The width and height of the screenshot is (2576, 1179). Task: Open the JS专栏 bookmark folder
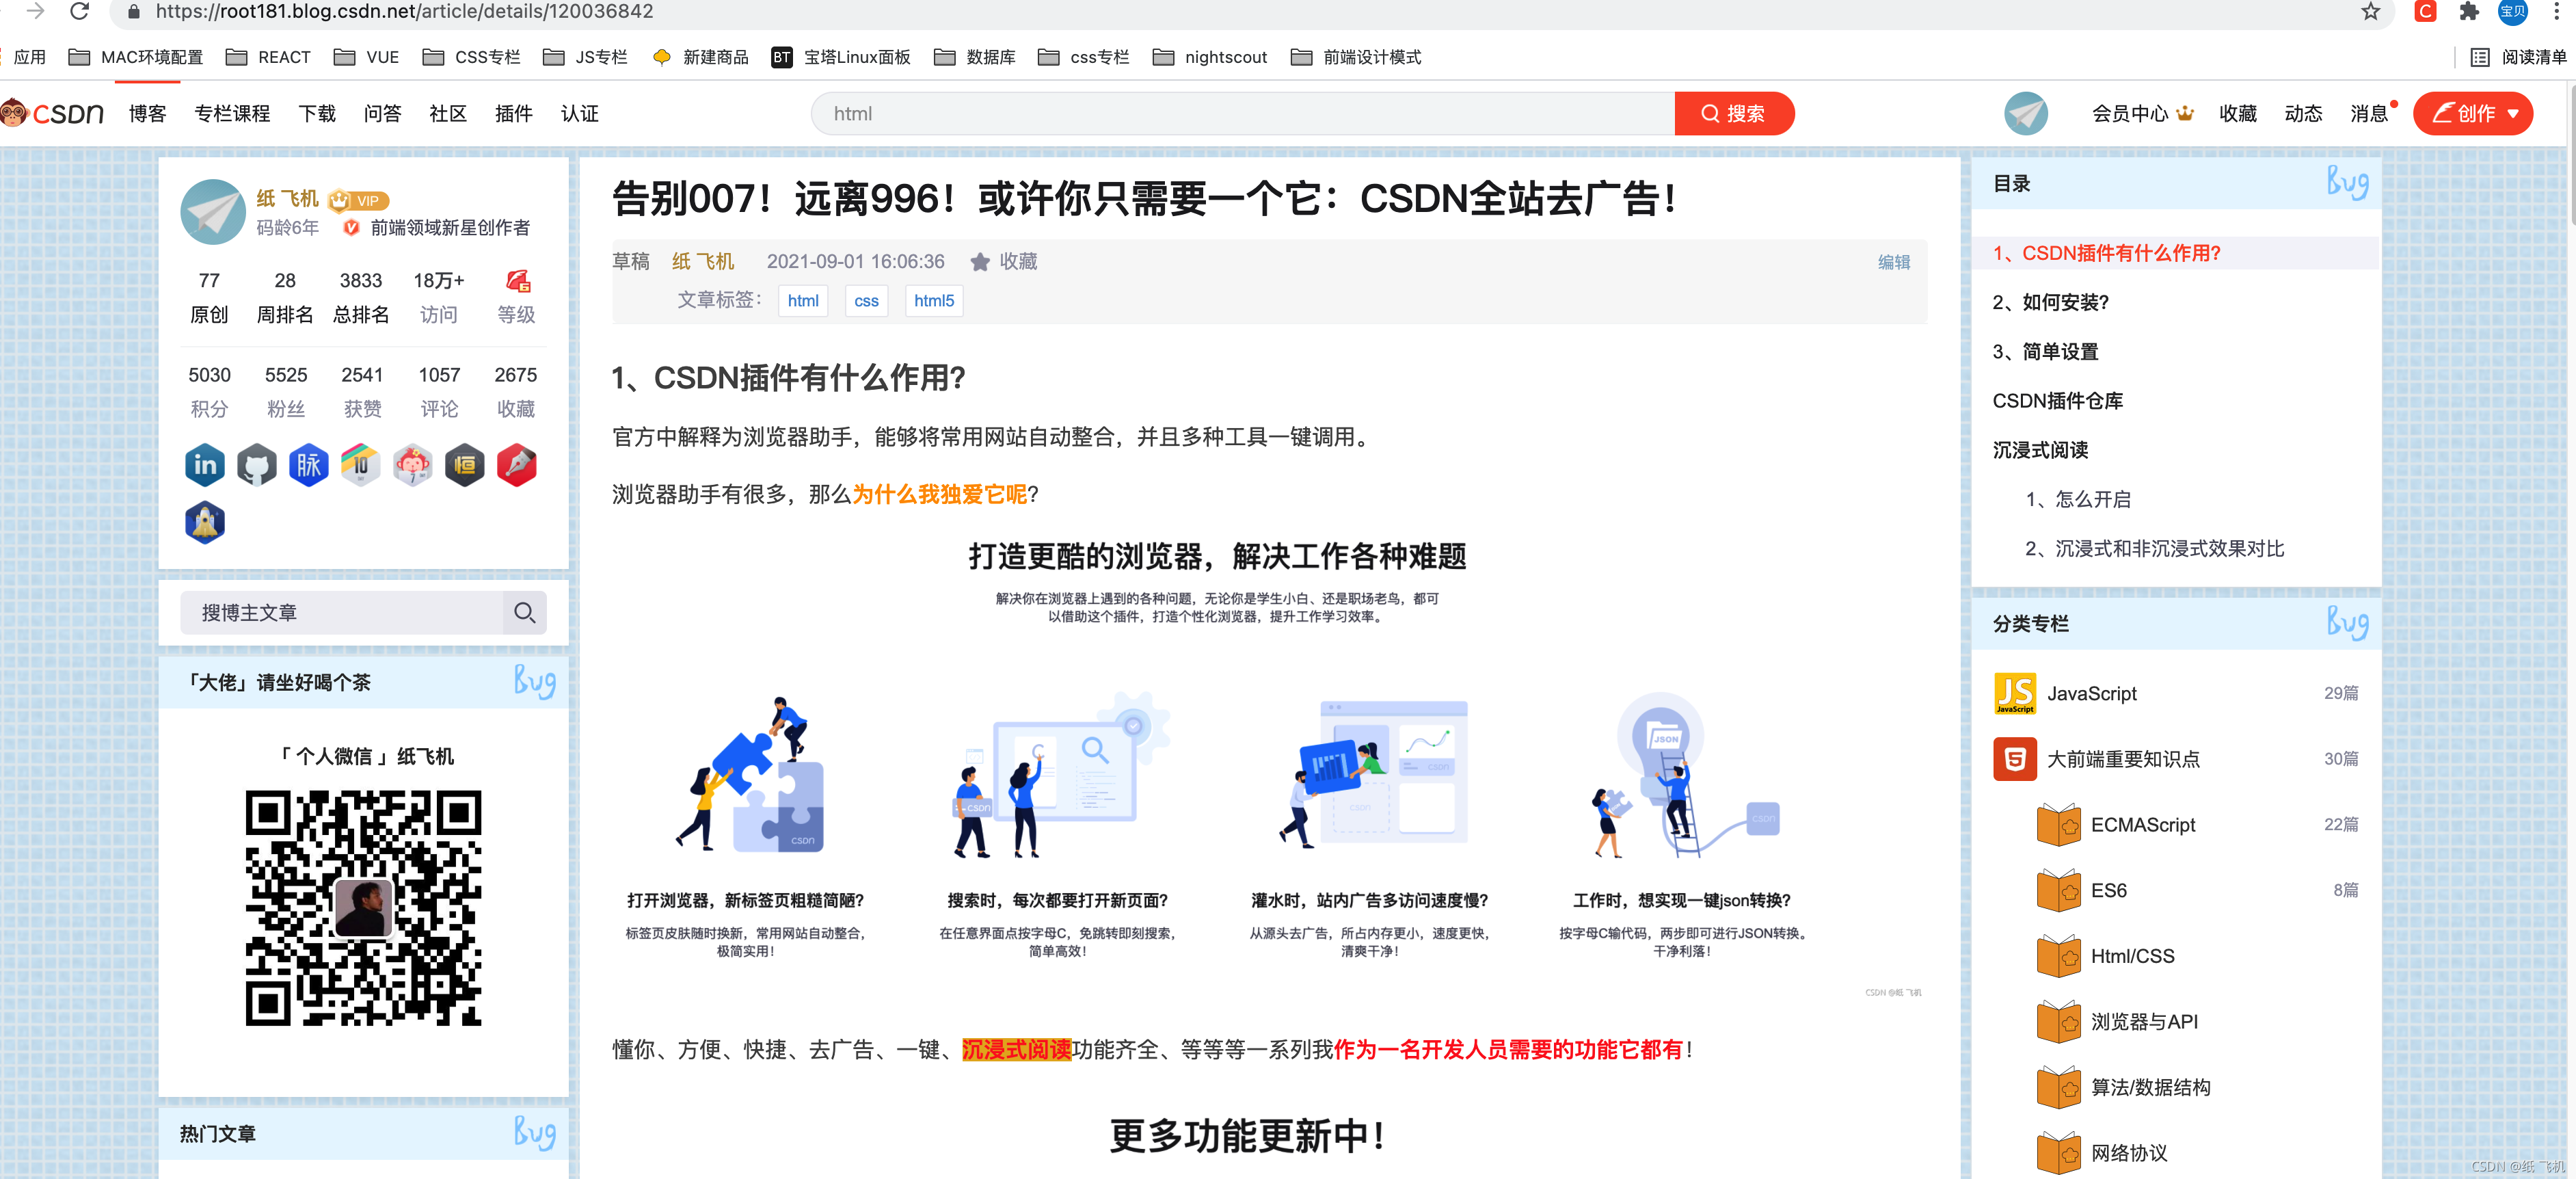point(585,57)
